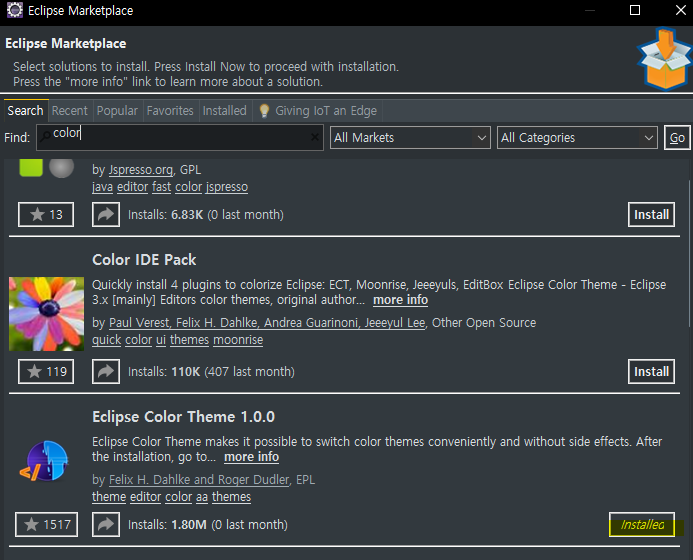Star the Color IDE Pack (119)
Screen dimensions: 693x560
(x=46, y=371)
